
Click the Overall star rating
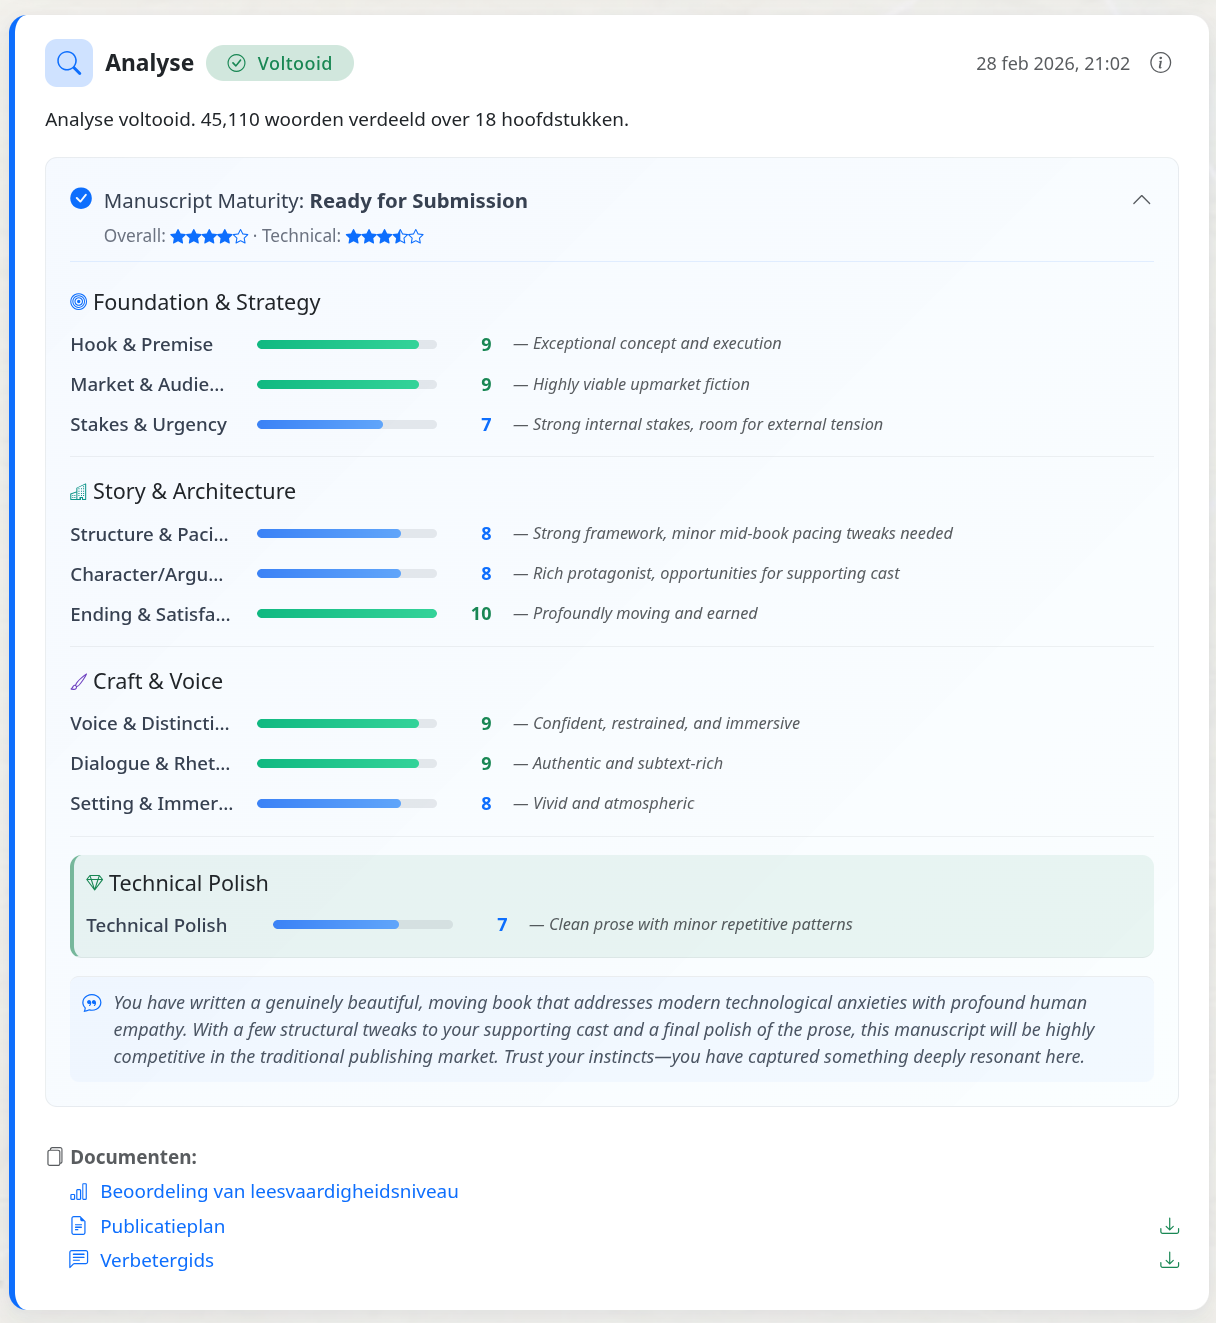(209, 236)
